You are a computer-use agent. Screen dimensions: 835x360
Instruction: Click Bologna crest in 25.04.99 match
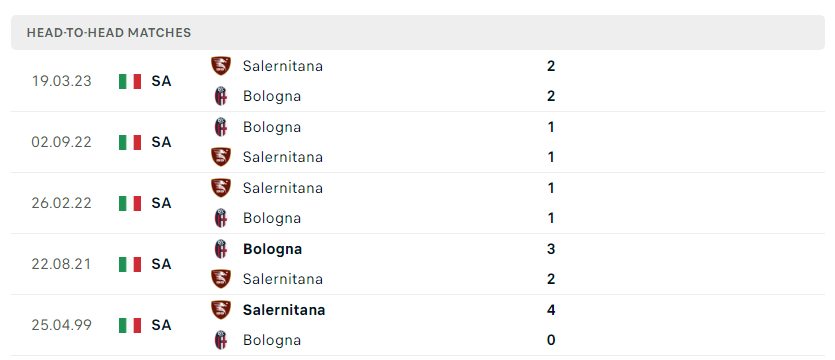[220, 340]
